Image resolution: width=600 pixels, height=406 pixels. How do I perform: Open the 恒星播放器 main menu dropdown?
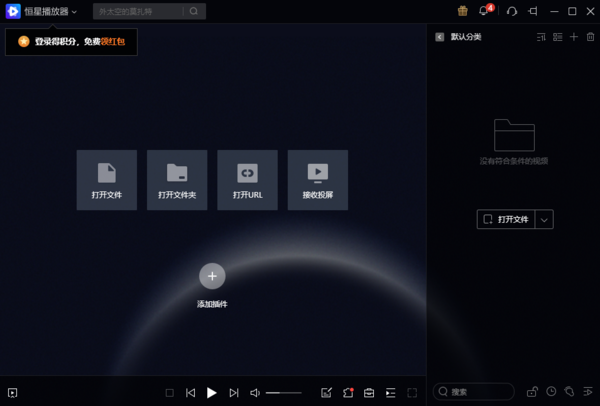[x=51, y=11]
